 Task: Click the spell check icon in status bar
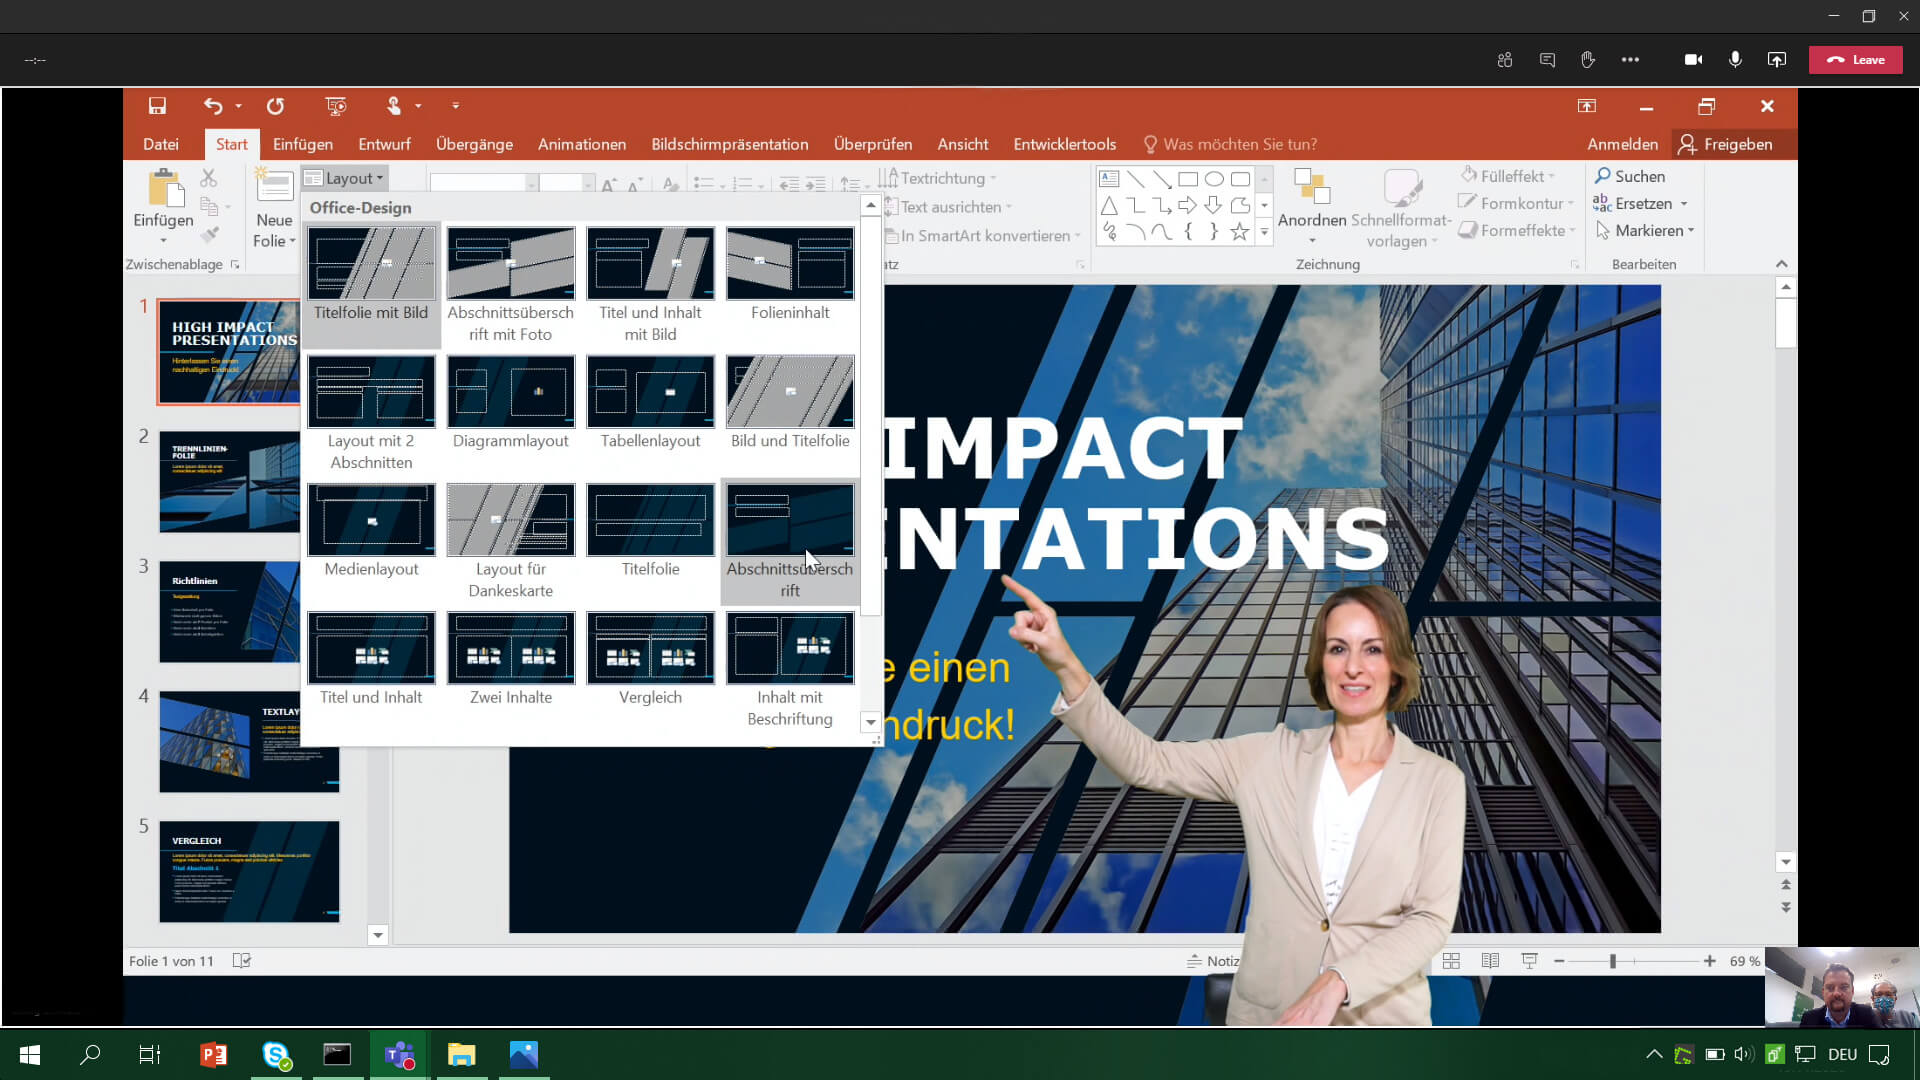pyautogui.click(x=241, y=961)
